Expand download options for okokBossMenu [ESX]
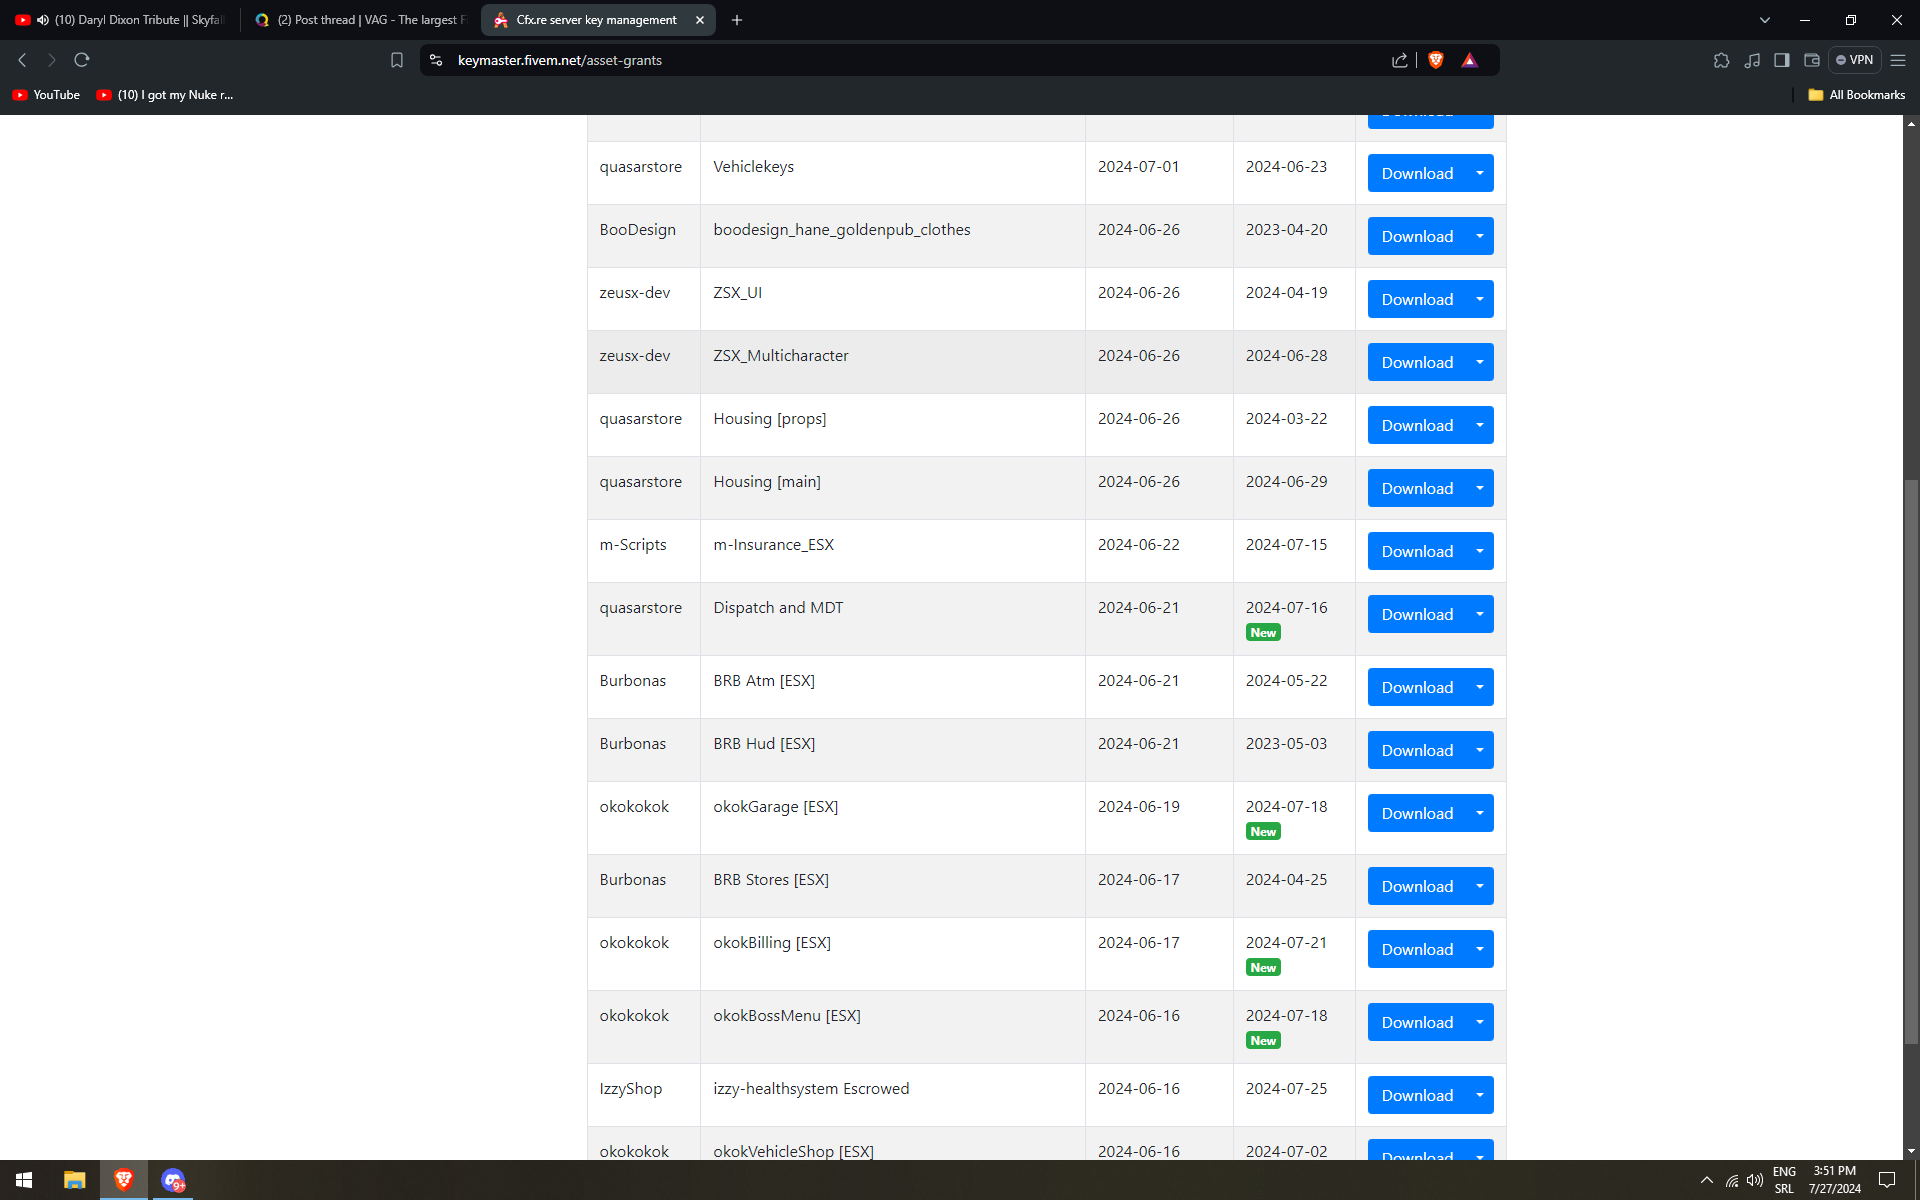The height and width of the screenshot is (1200, 1920). 1480,1022
